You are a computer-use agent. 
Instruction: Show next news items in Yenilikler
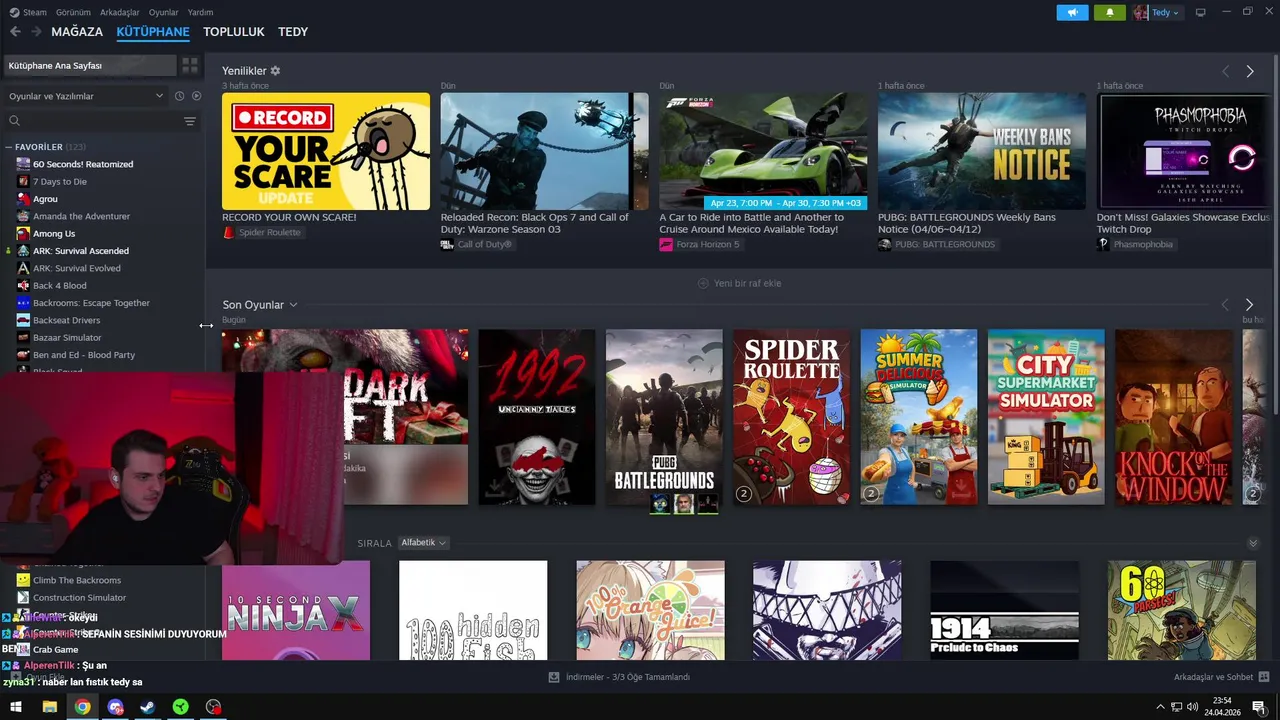point(1249,72)
